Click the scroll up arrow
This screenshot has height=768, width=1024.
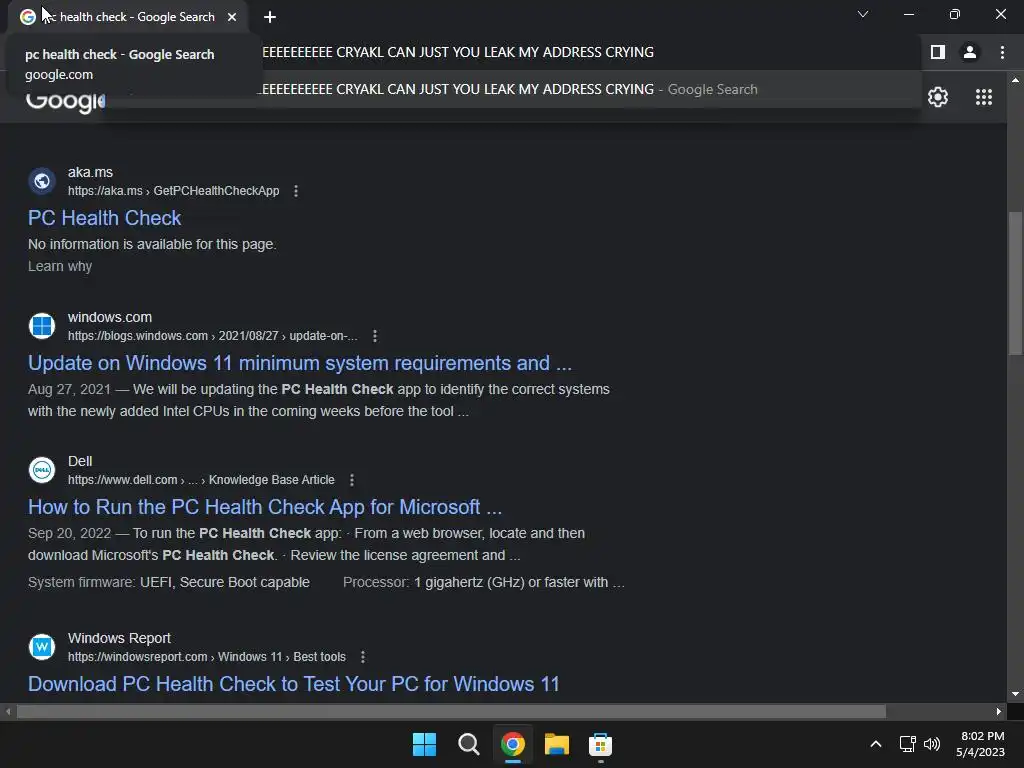[1015, 80]
